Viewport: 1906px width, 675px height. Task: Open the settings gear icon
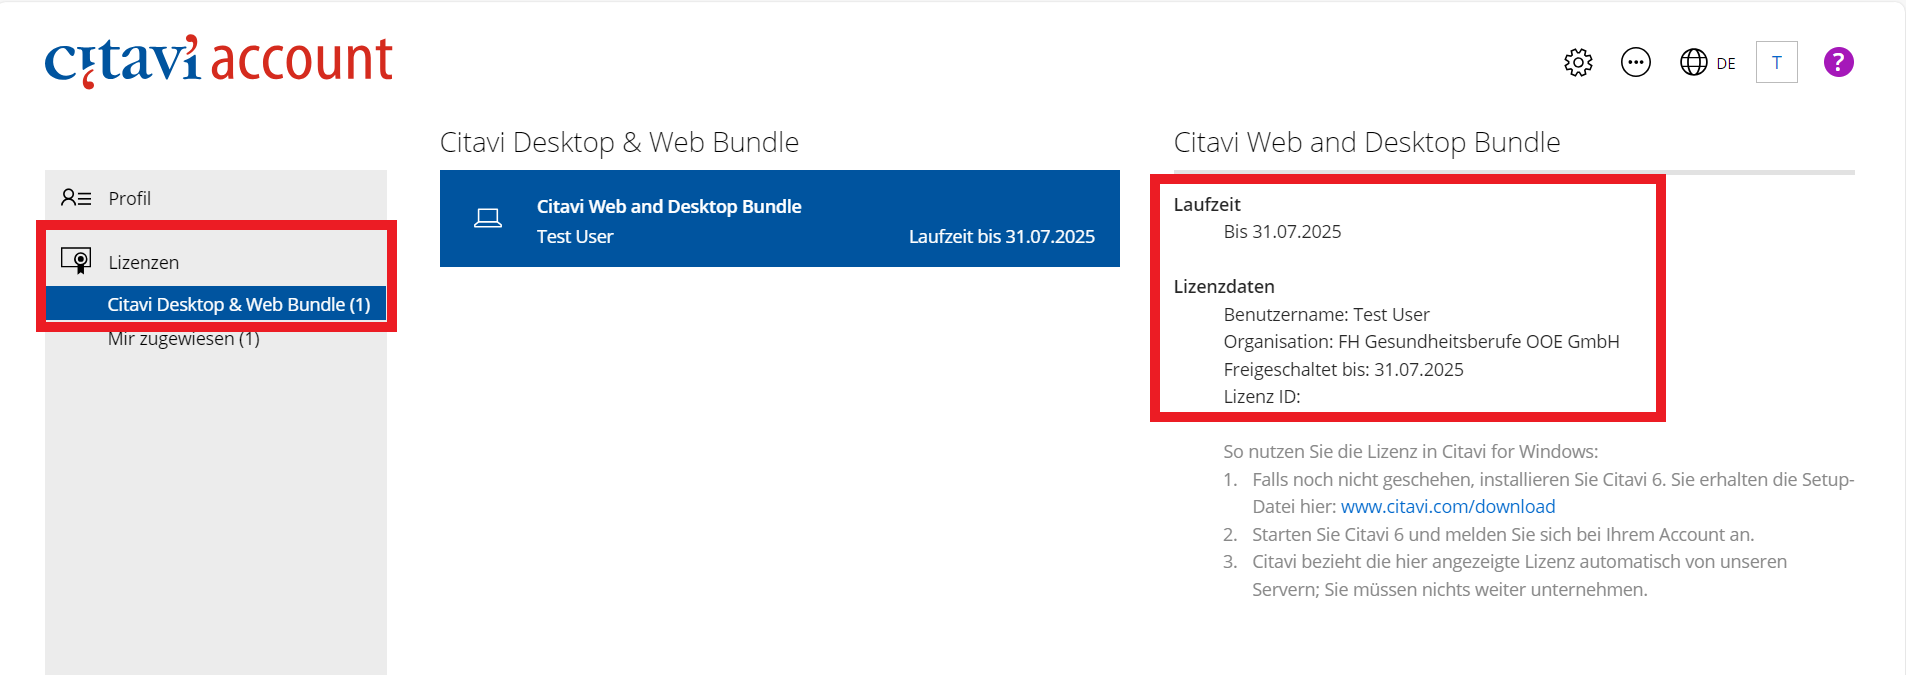point(1578,62)
